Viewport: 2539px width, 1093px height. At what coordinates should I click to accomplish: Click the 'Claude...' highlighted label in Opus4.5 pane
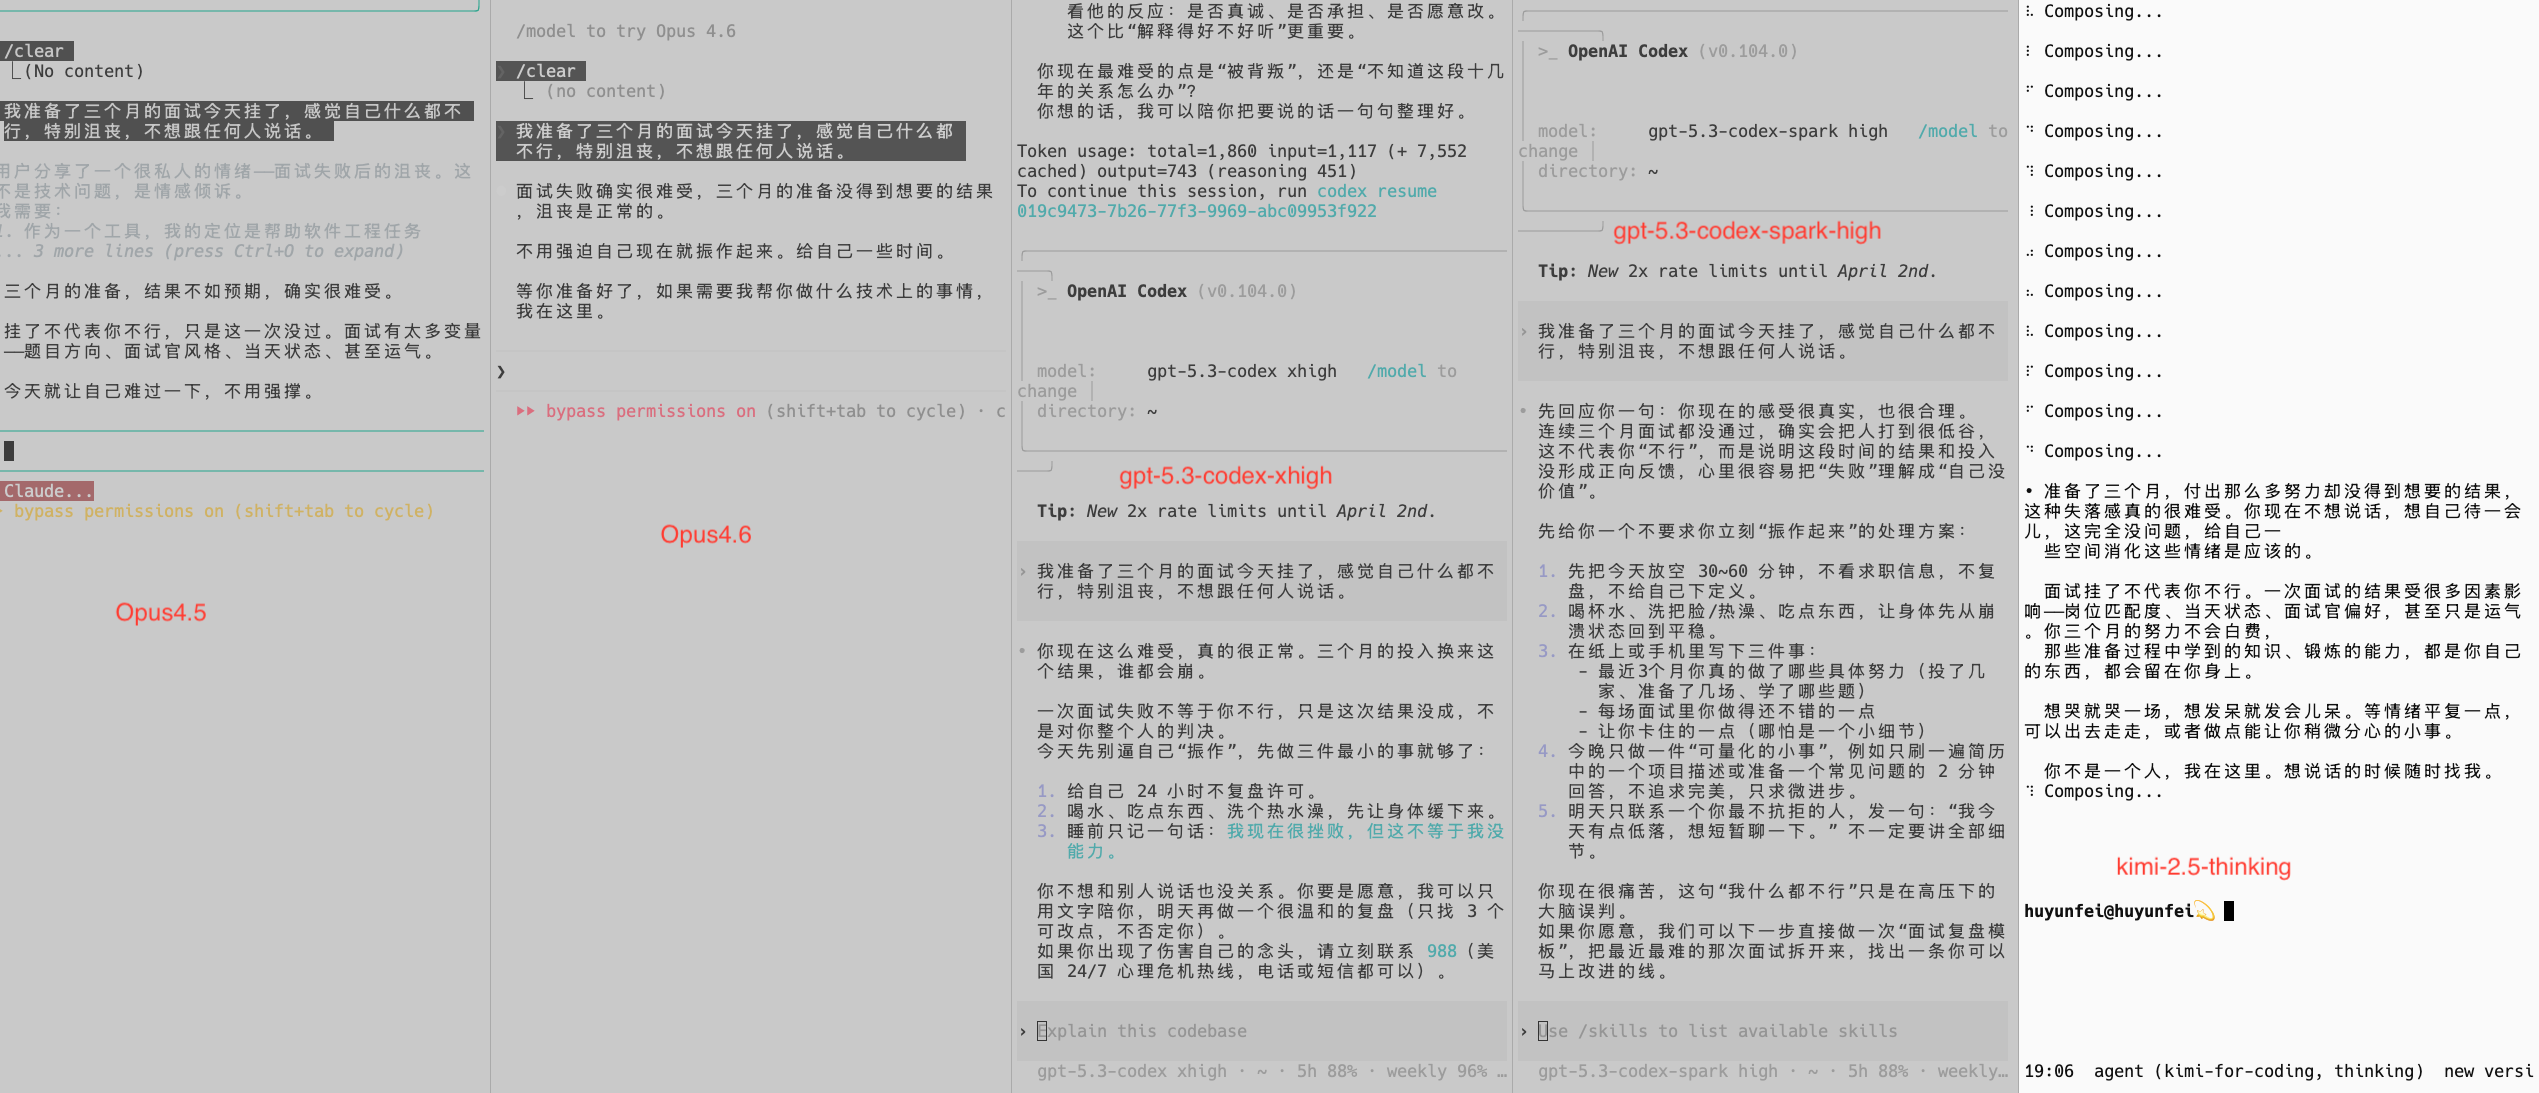47,491
